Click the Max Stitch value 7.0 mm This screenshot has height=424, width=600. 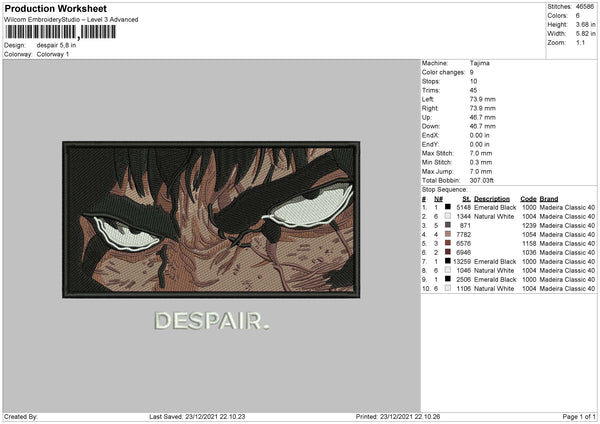[x=481, y=153]
